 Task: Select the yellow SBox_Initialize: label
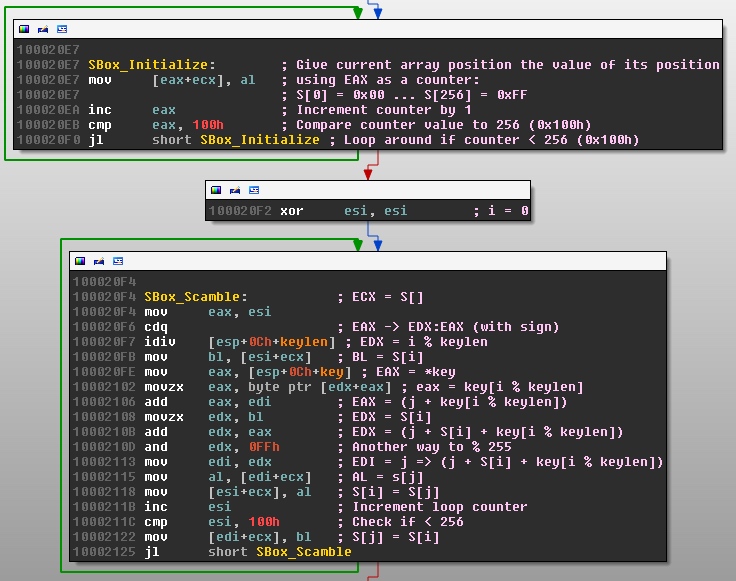(x=152, y=65)
